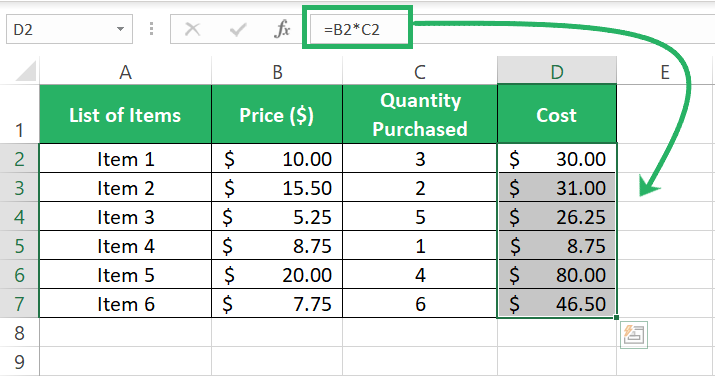The width and height of the screenshot is (715, 376).
Task: Open the Quick Analysis icon below table
Action: tap(634, 335)
